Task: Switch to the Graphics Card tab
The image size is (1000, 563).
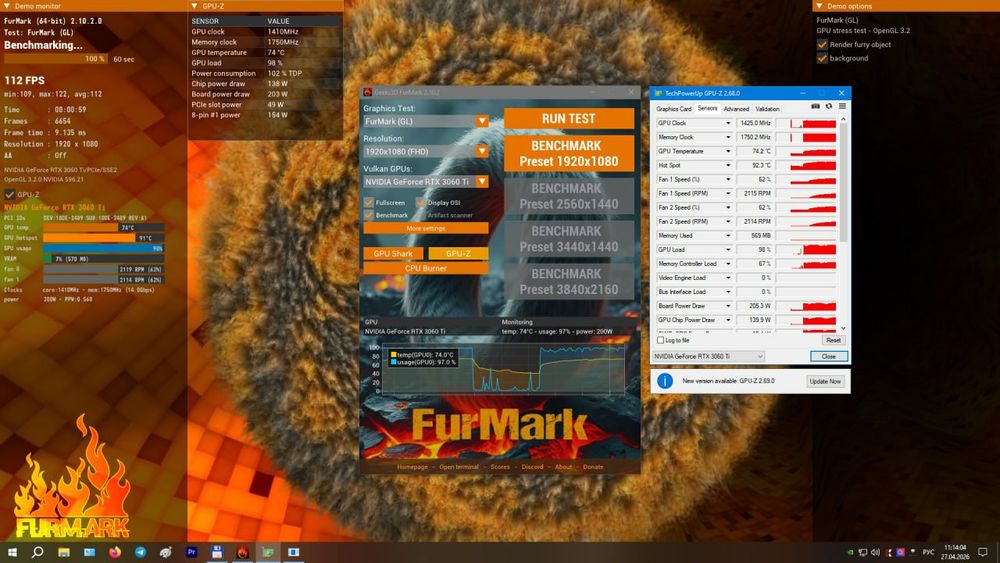Action: (x=673, y=109)
